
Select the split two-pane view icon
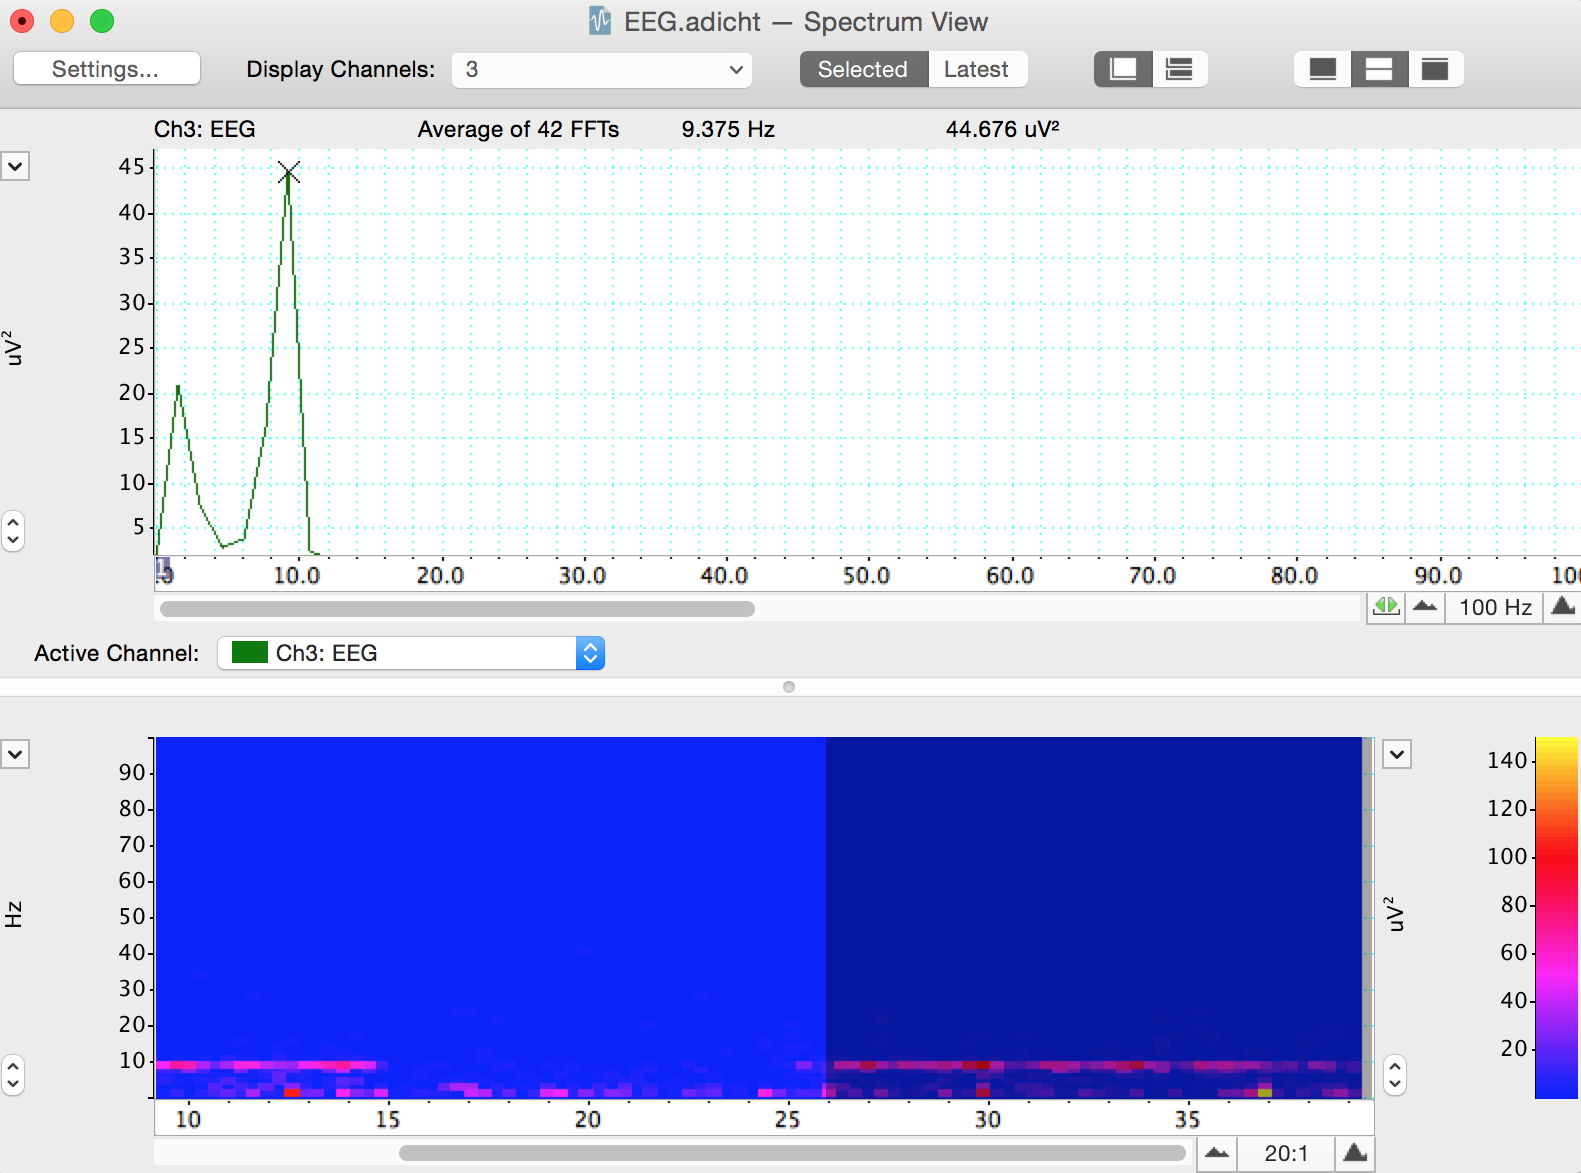click(x=1379, y=69)
